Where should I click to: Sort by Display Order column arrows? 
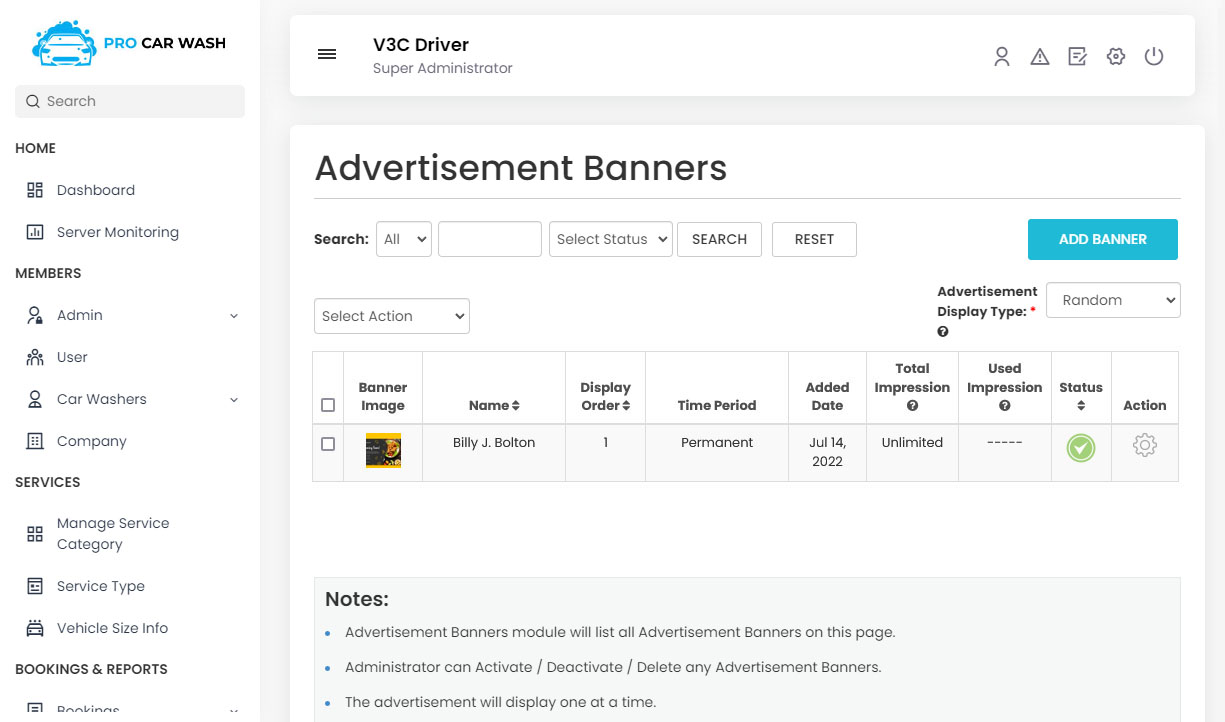tap(626, 406)
